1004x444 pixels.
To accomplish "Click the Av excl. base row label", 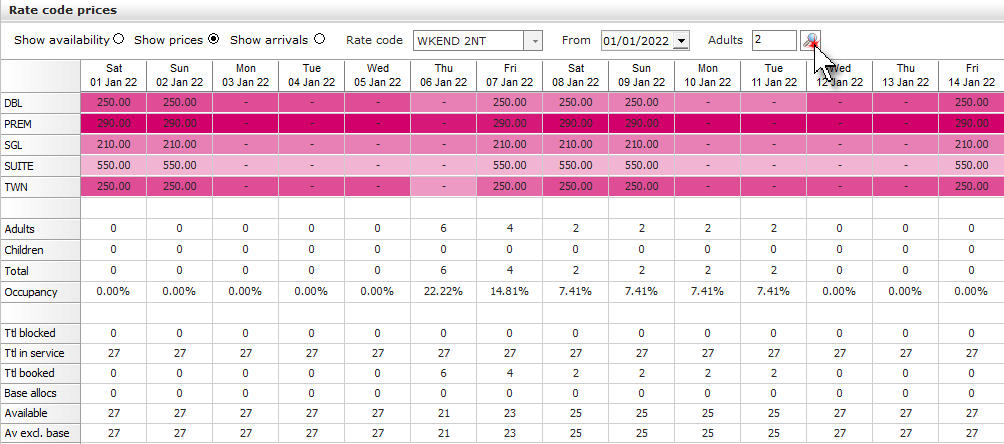I will coord(40,433).
